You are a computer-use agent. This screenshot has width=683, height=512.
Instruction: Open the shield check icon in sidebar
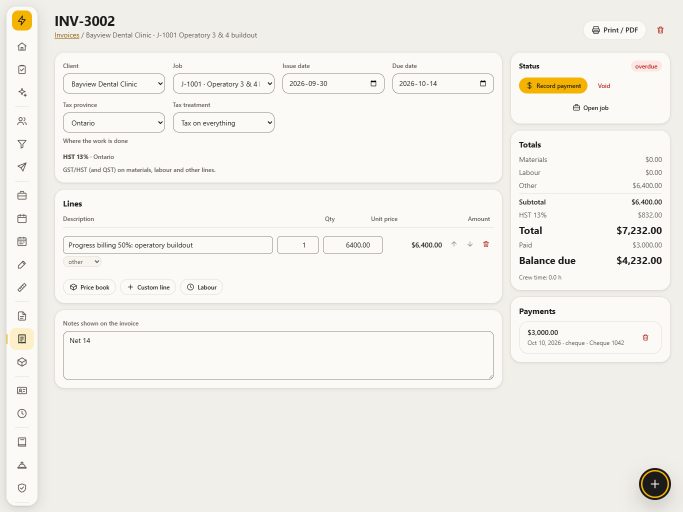tap(22, 488)
